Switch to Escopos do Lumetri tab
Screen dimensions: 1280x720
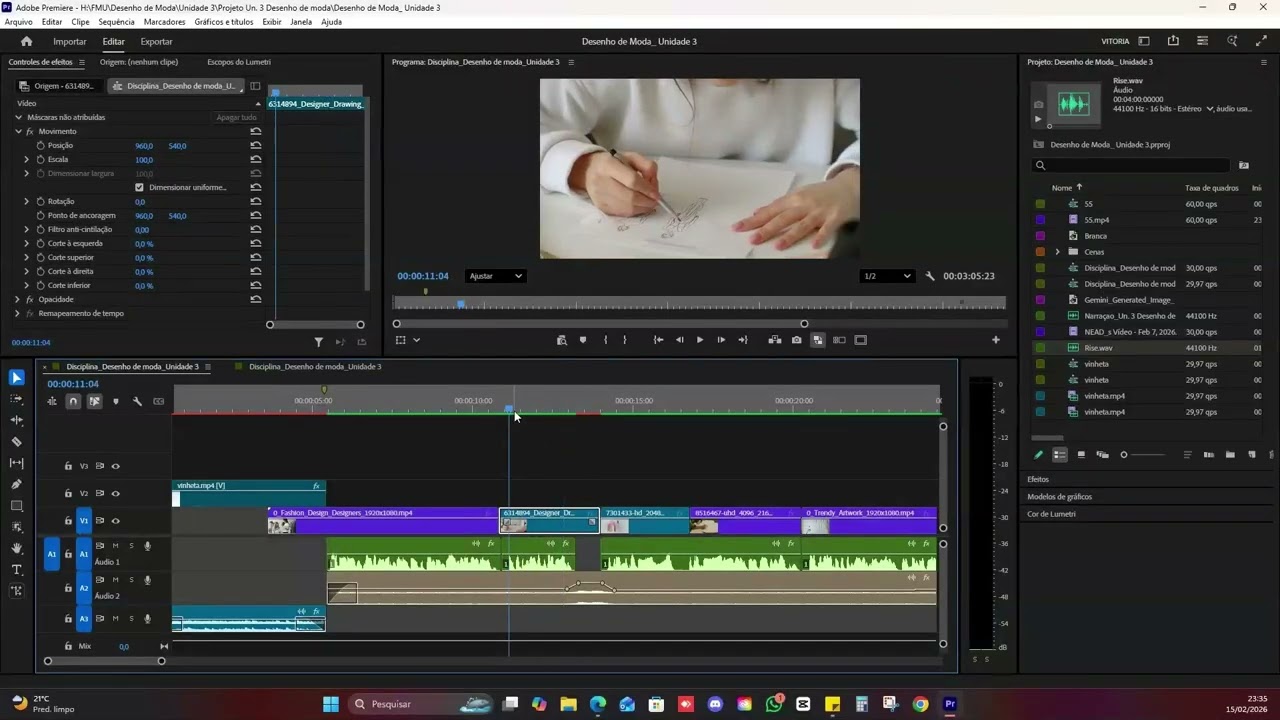click(239, 62)
